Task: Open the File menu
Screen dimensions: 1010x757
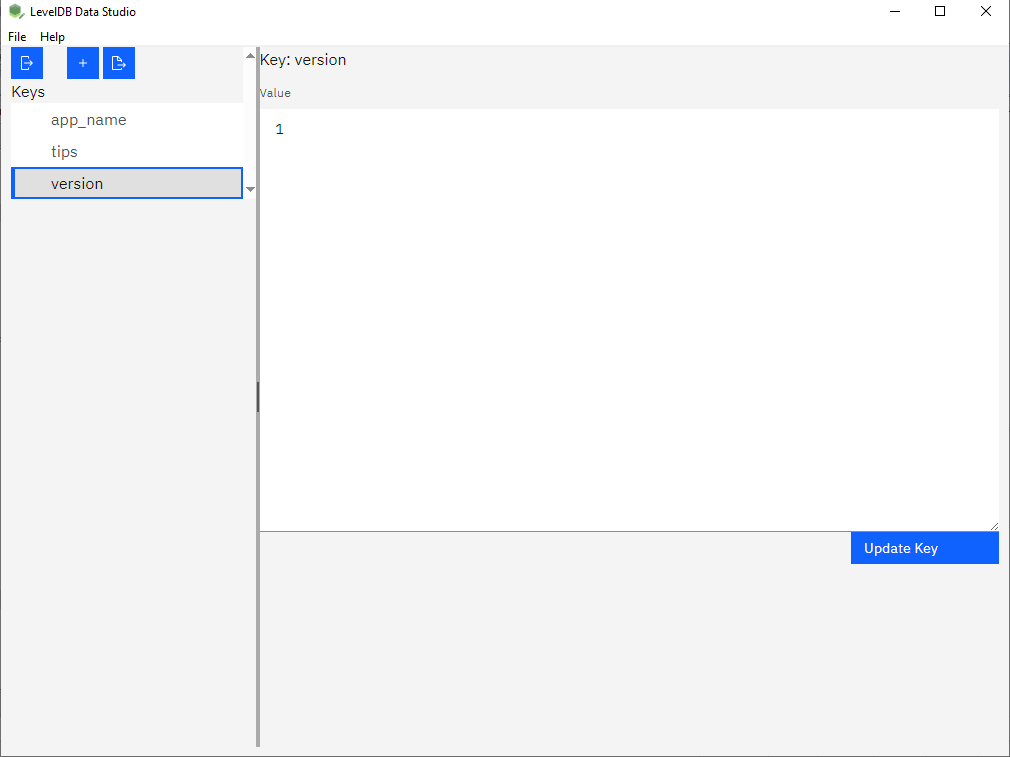Action: [x=16, y=36]
